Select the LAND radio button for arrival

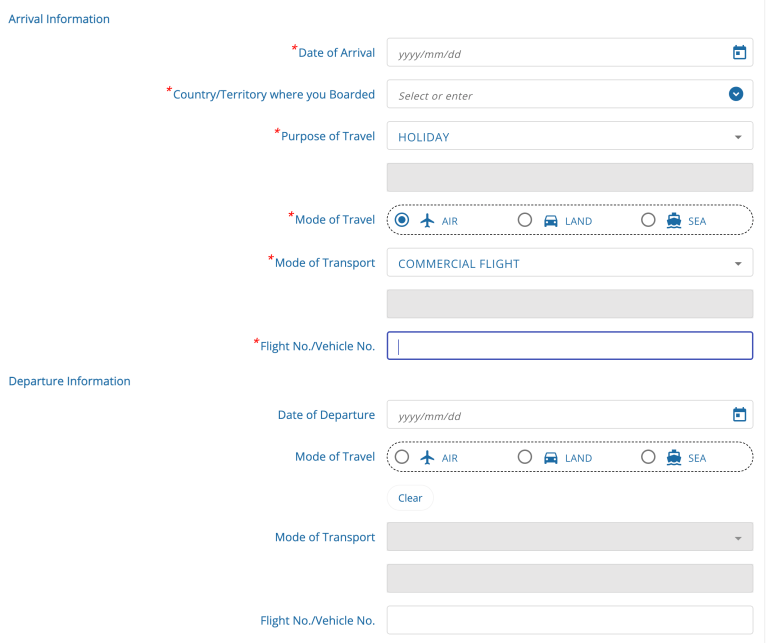525,220
